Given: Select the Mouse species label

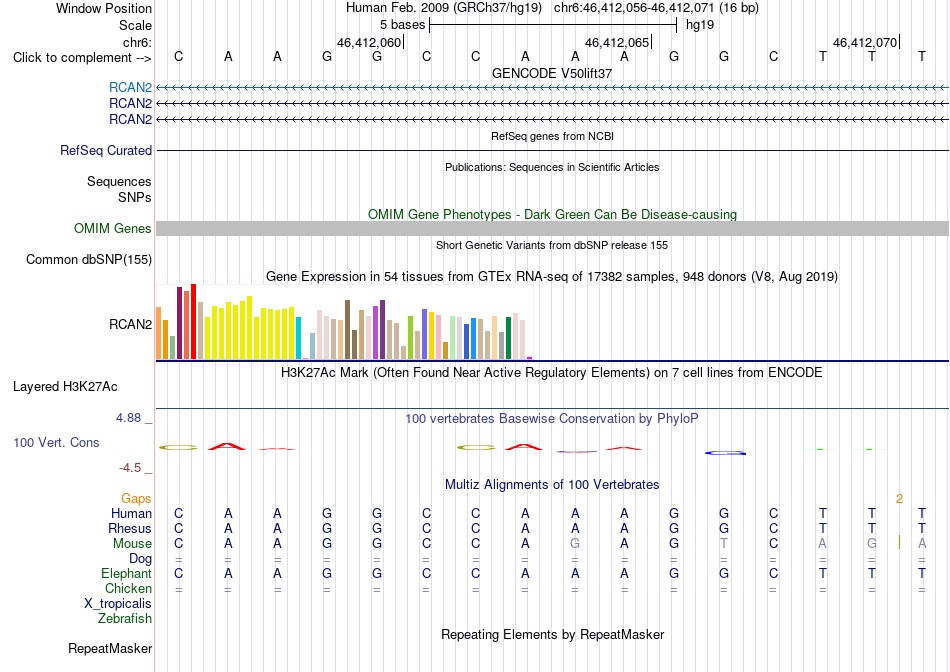Looking at the screenshot, I should tap(132, 544).
